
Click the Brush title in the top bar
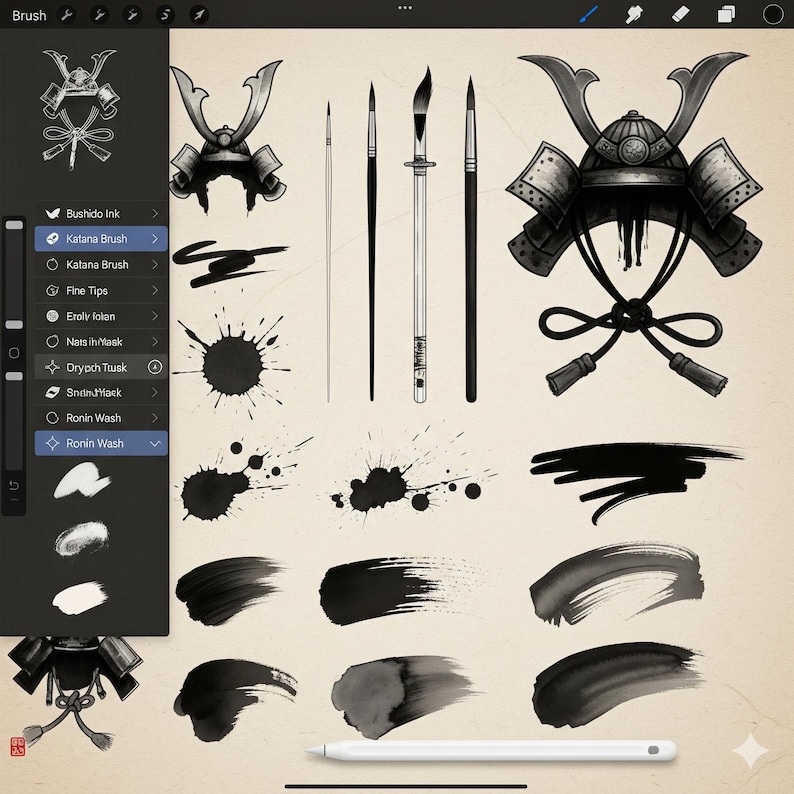tap(29, 16)
